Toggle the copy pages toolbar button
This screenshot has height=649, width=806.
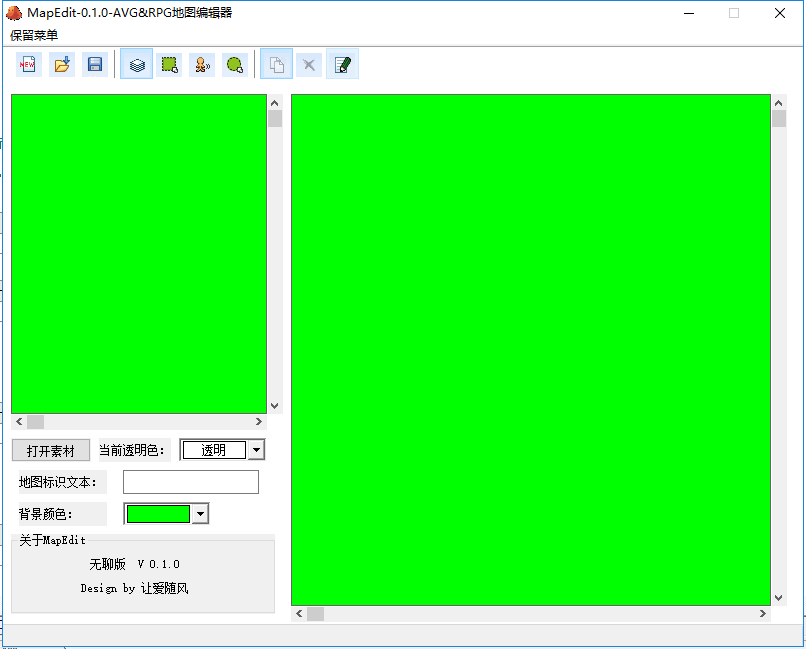tap(277, 65)
